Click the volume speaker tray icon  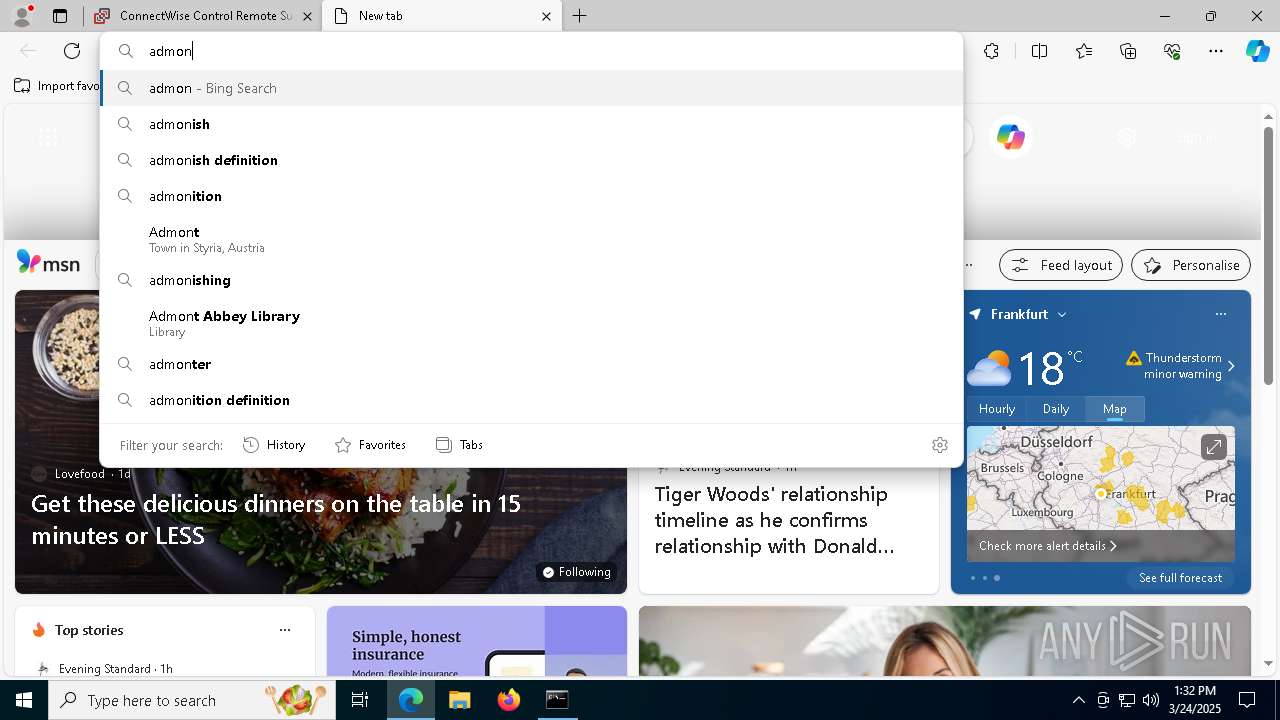pos(1150,700)
